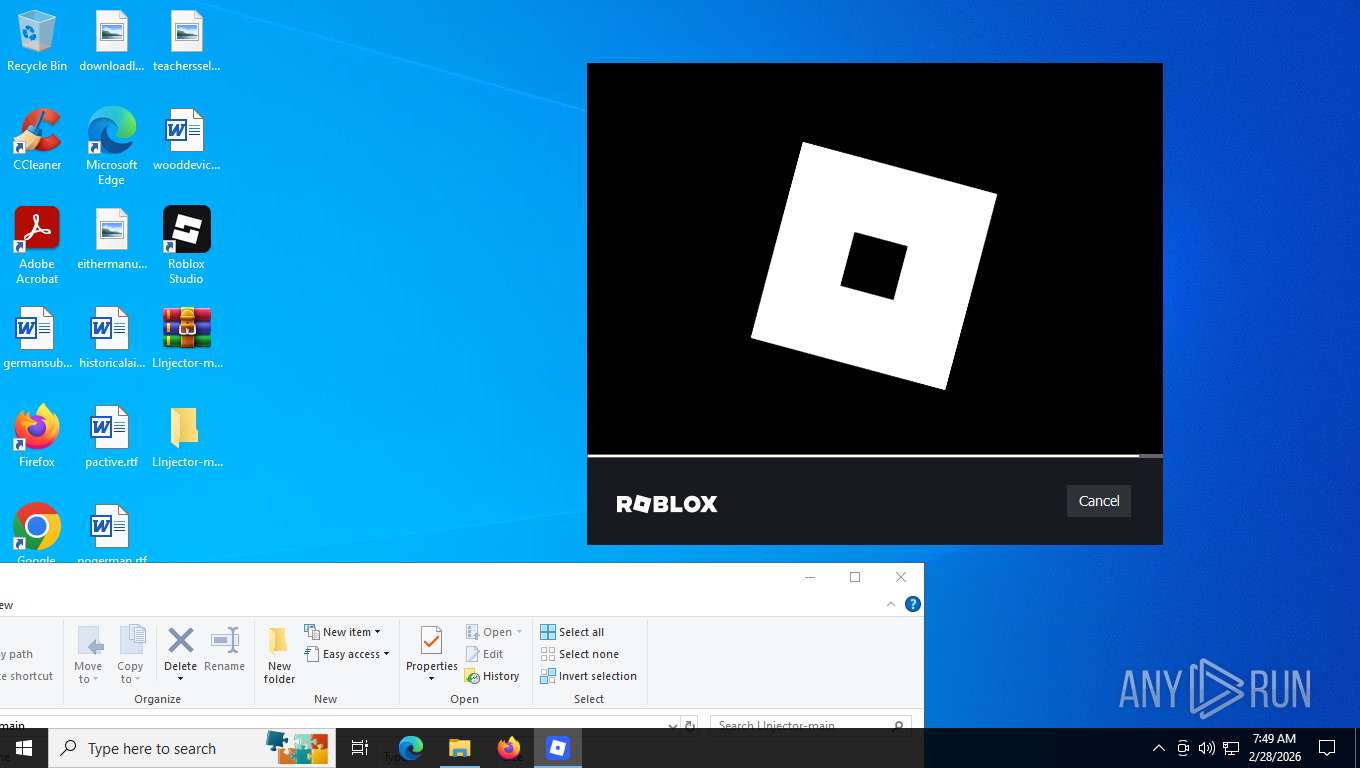1360x768 pixels.
Task: Select the eithermanu image file
Action: point(111,239)
